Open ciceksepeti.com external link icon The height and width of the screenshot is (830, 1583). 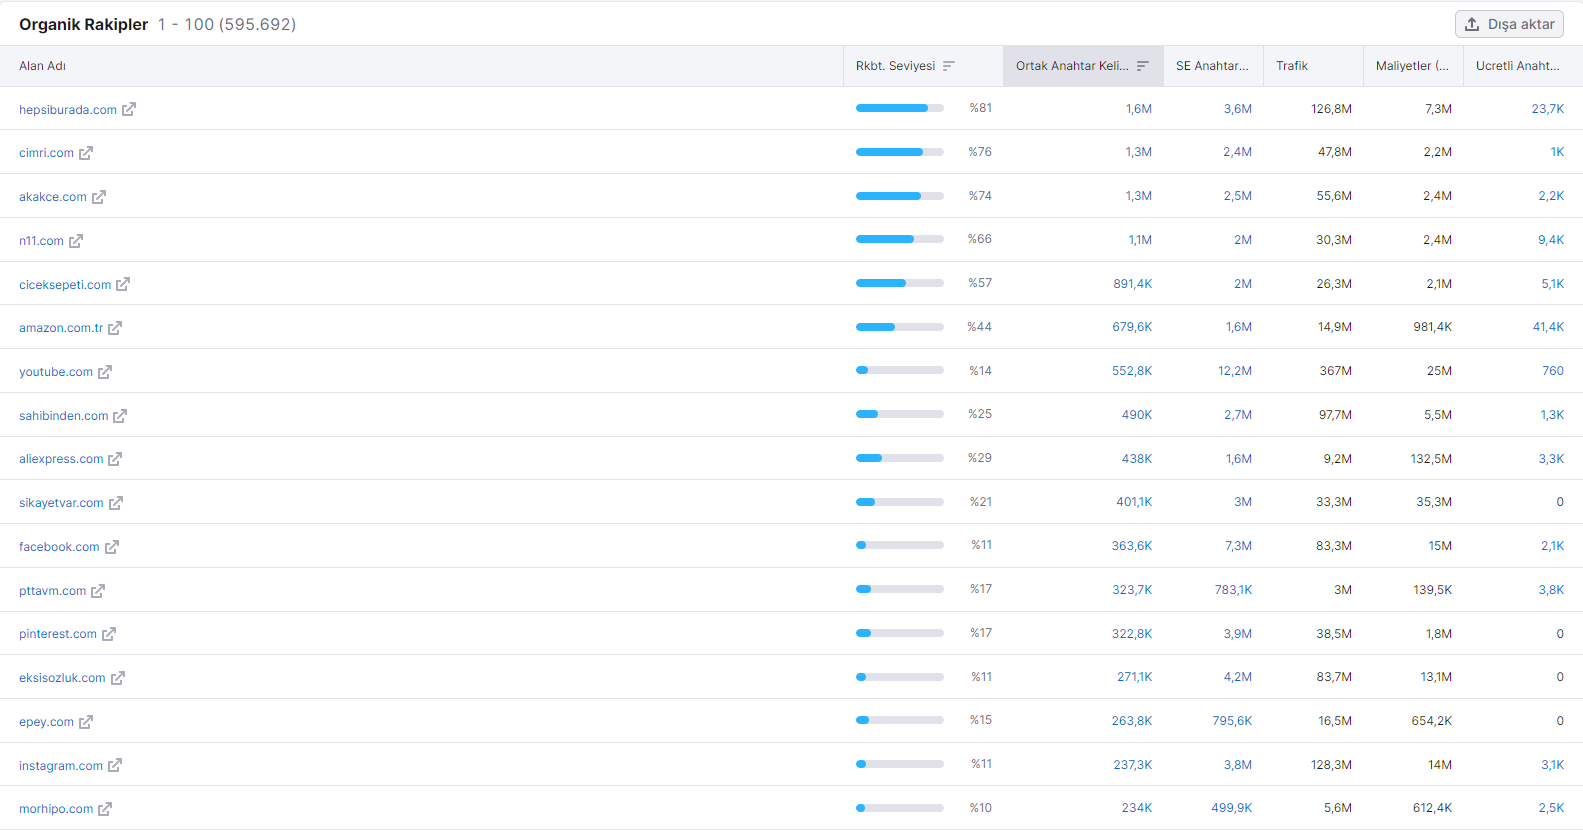123,284
